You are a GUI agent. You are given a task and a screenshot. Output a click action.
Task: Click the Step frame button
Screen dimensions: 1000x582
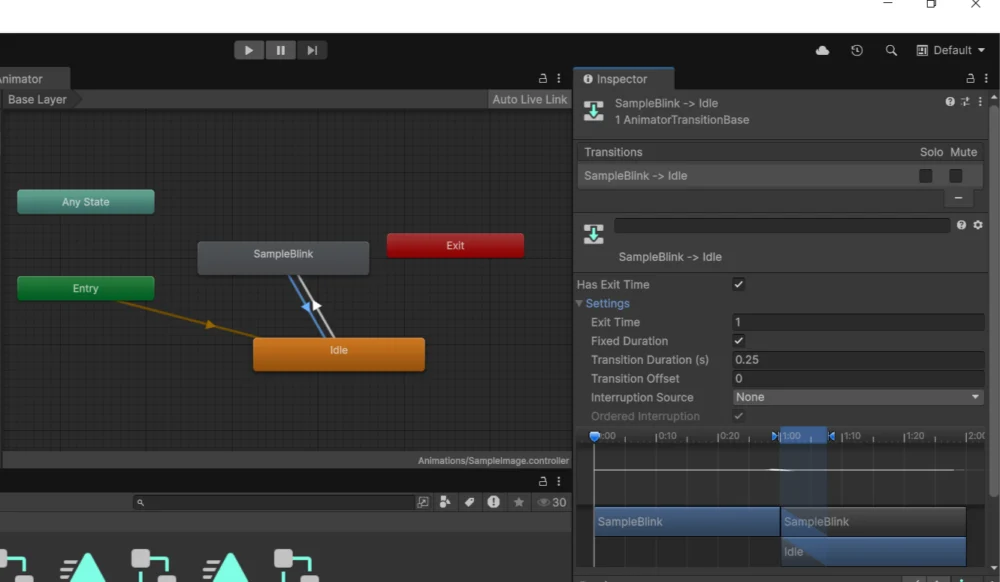tap(312, 50)
